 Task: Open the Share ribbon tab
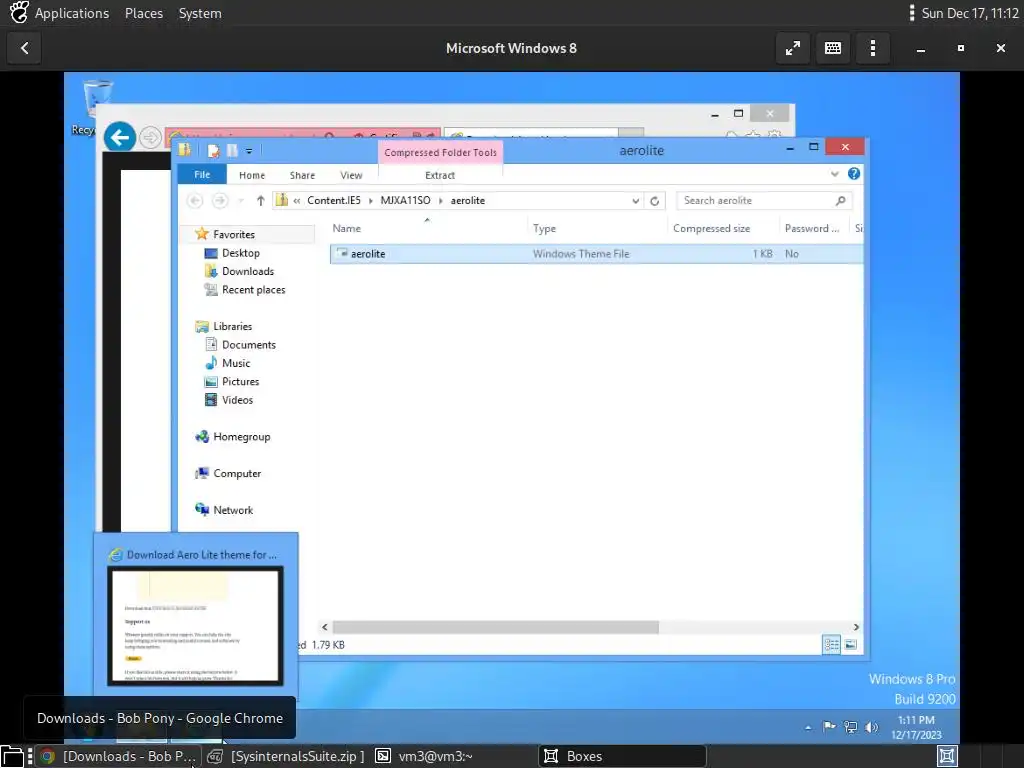pyautogui.click(x=302, y=175)
